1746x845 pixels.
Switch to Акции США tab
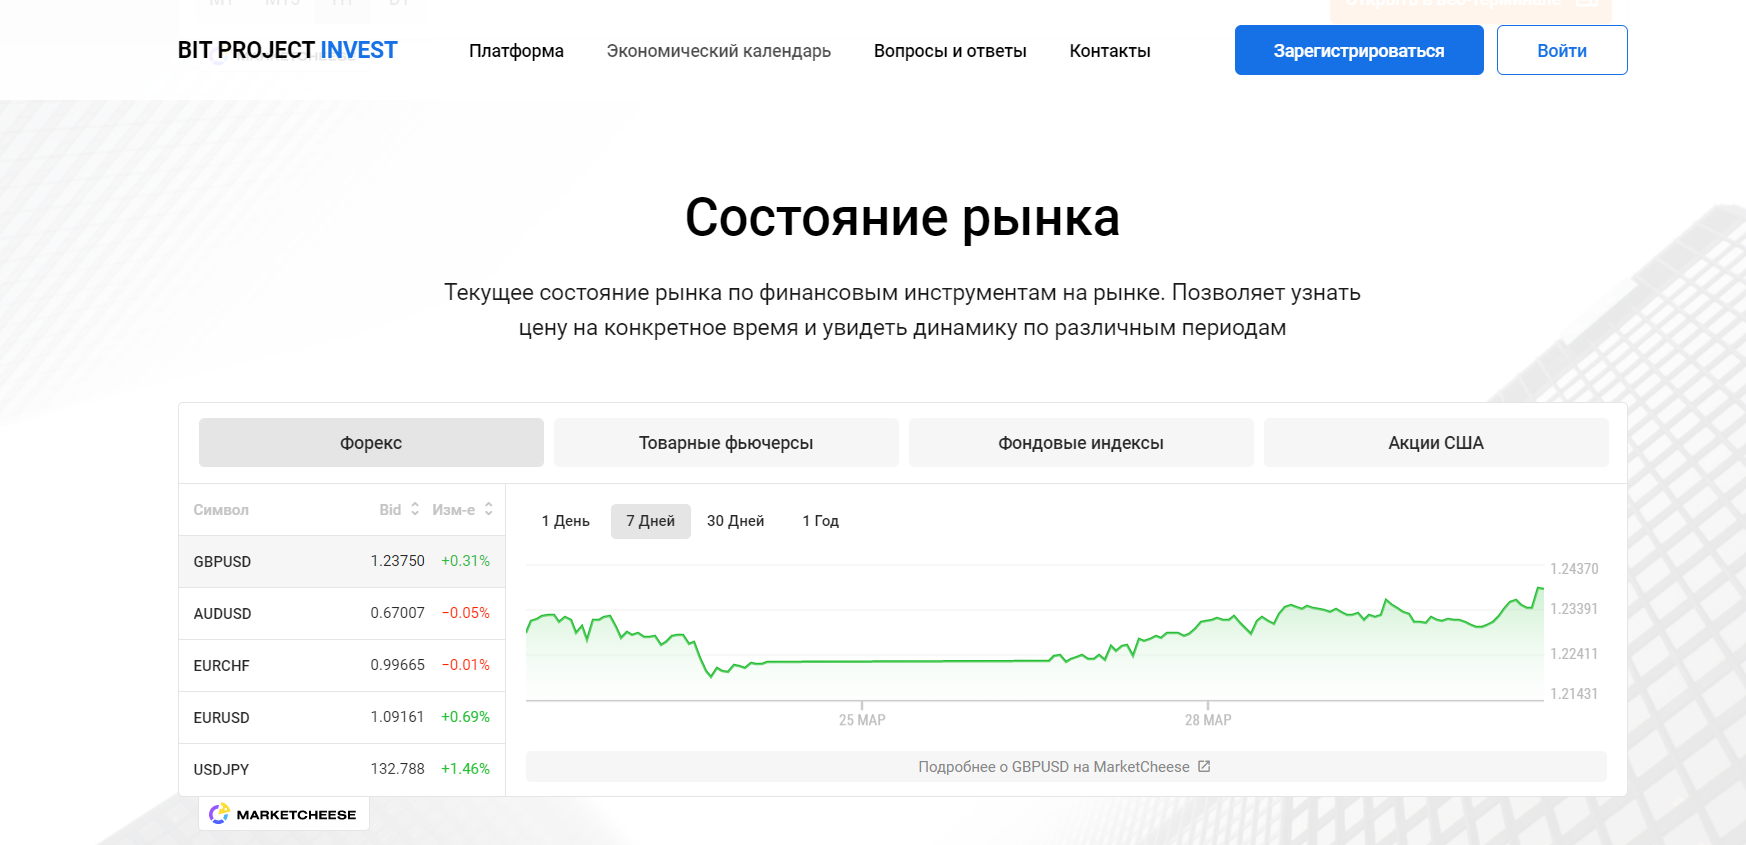click(1436, 443)
